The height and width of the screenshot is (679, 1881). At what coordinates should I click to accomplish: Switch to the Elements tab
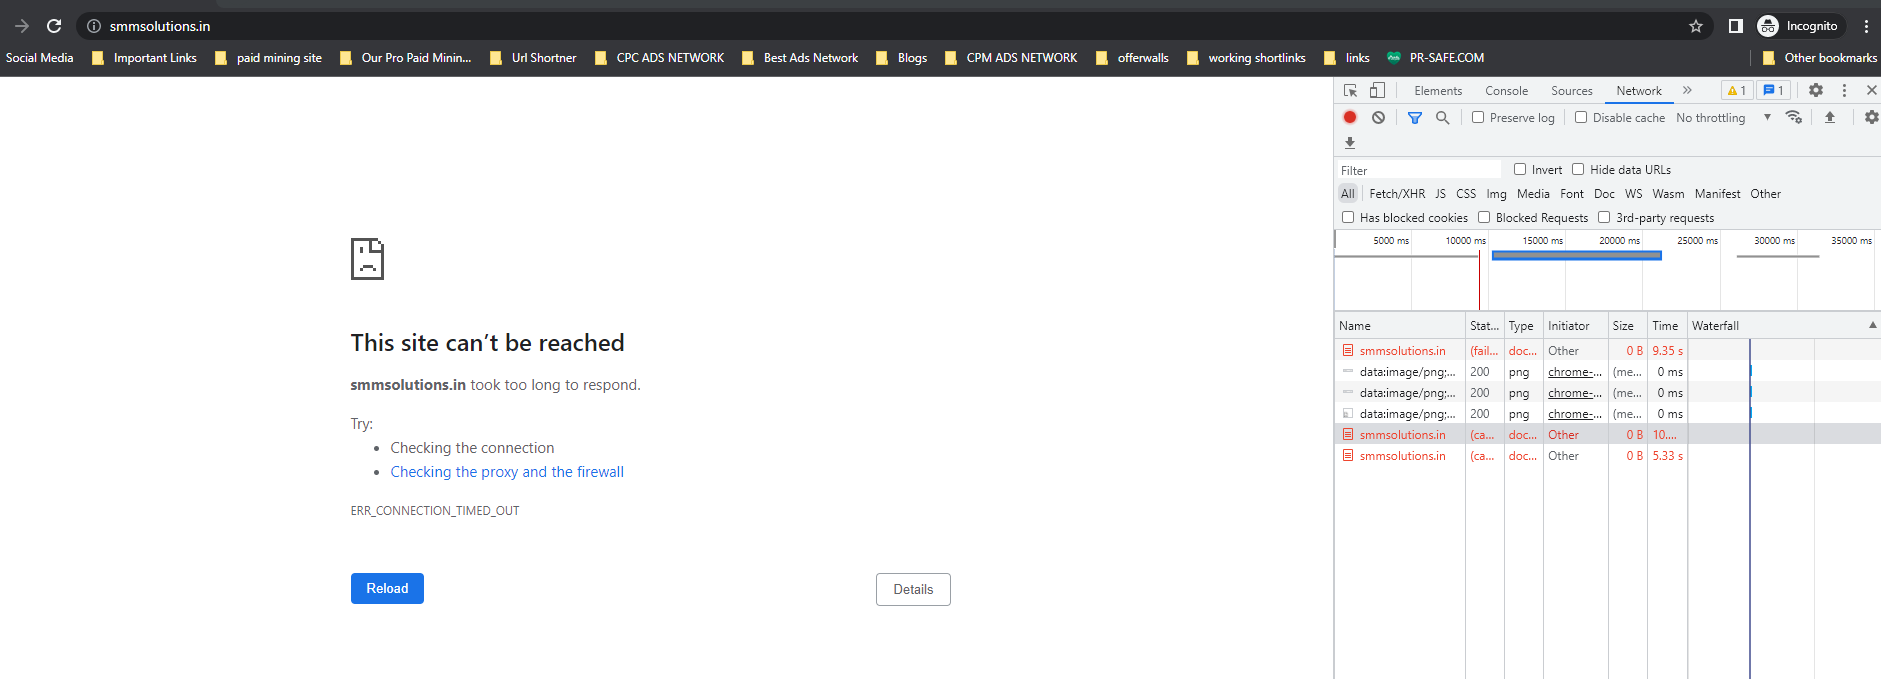click(1438, 90)
